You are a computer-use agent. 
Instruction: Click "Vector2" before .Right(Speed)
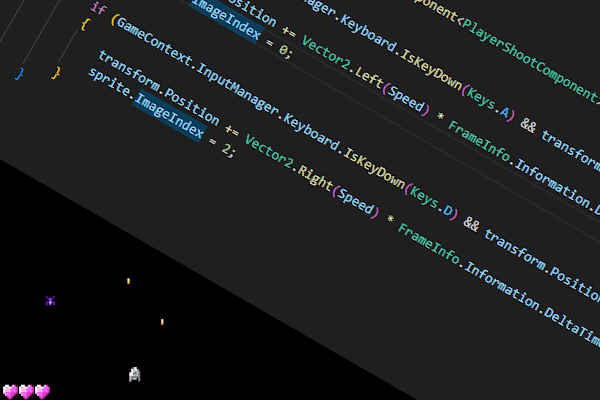(269, 152)
